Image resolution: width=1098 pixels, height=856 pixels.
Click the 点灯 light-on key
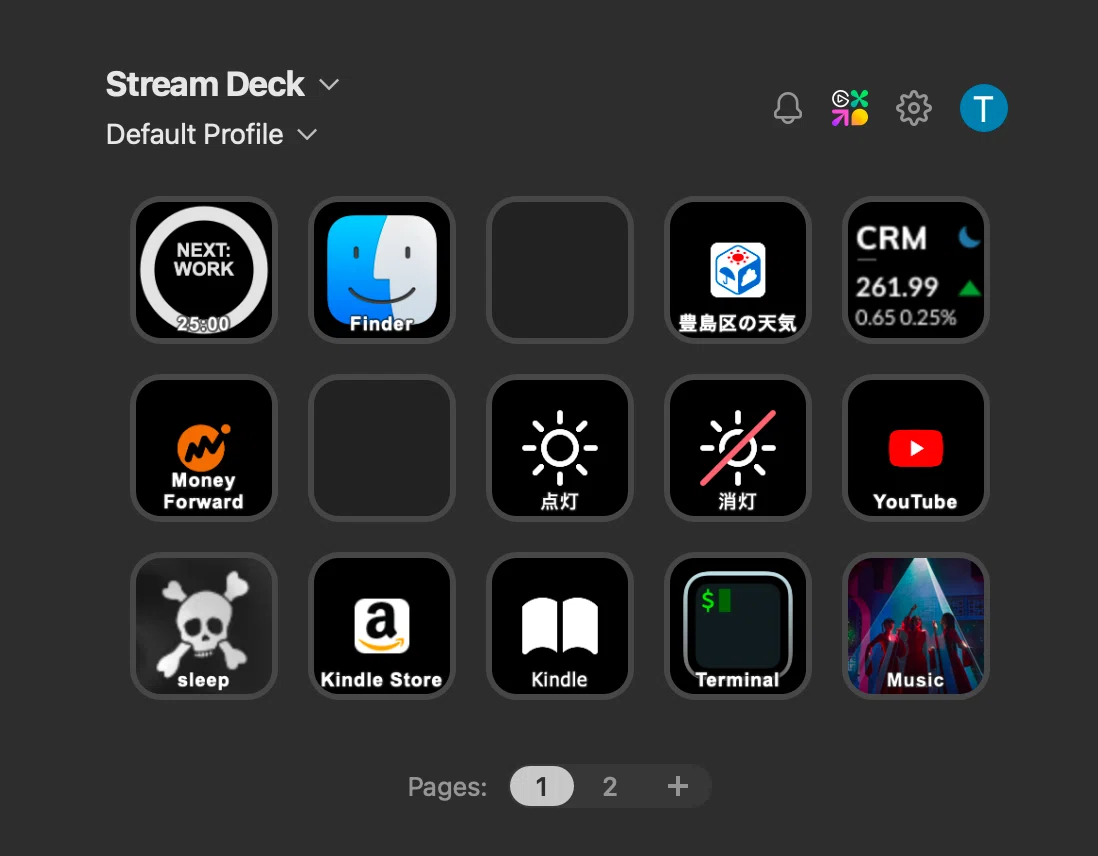coord(560,448)
